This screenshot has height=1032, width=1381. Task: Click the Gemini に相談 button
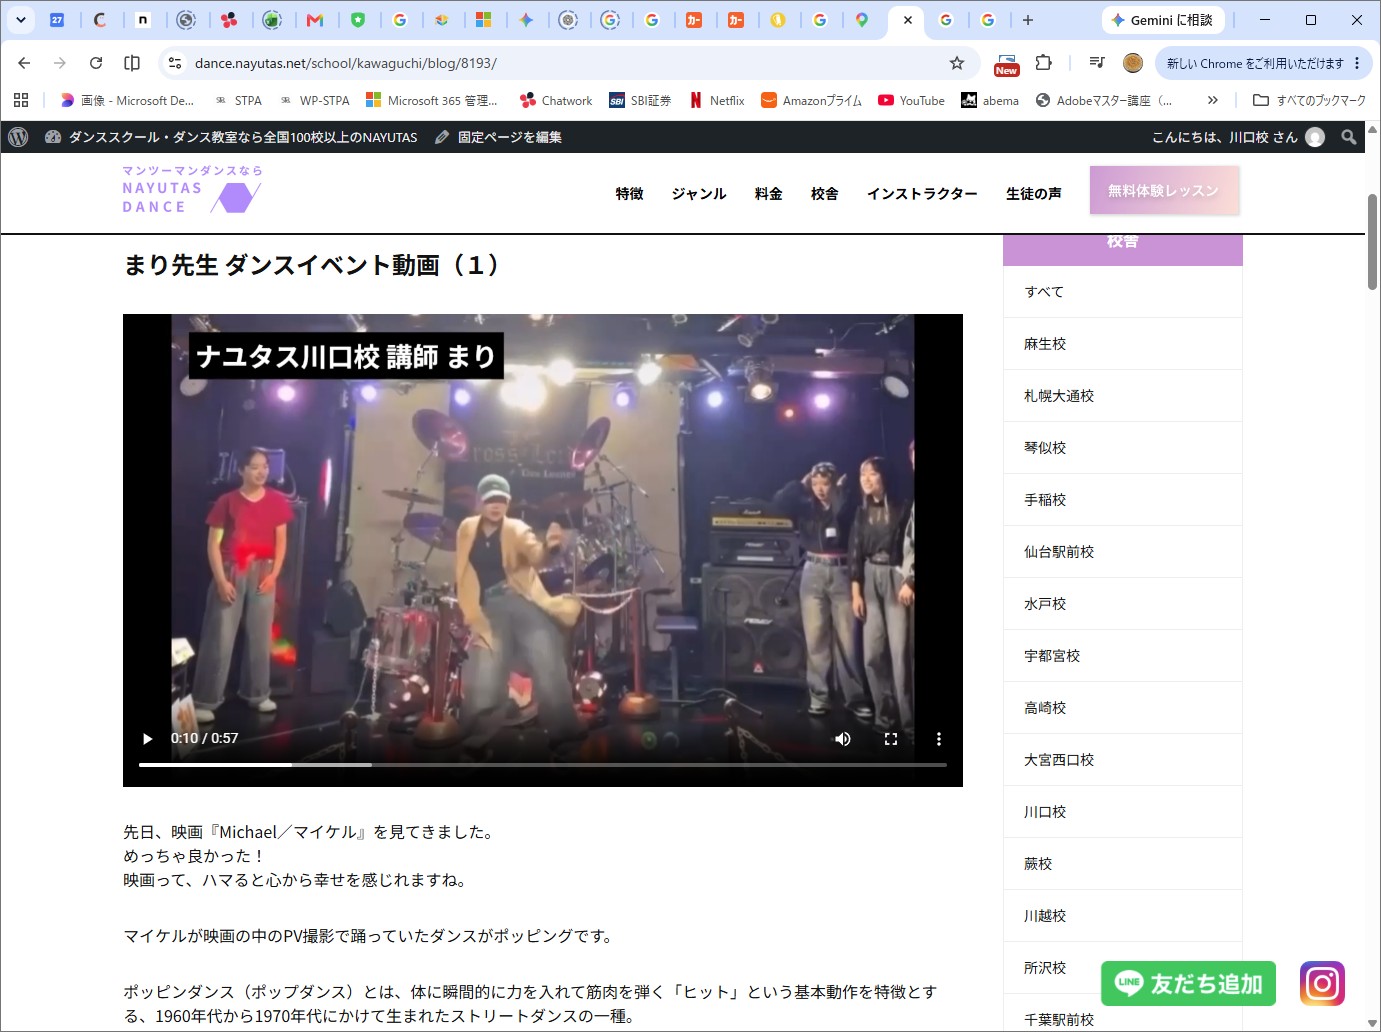click(1162, 20)
